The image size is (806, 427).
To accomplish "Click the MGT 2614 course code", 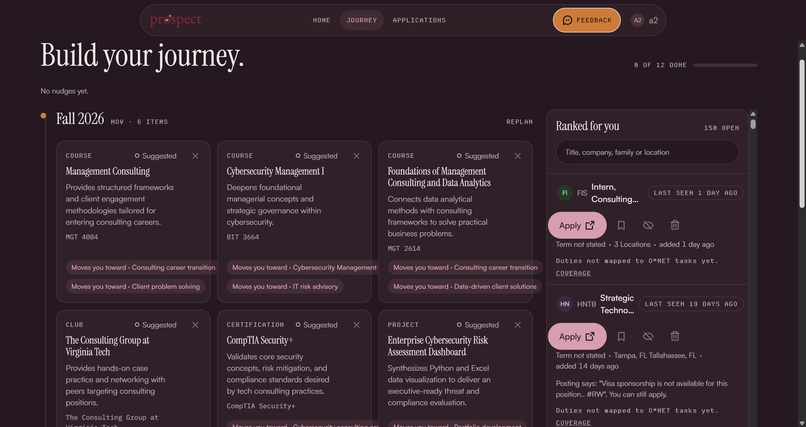I will coord(404,248).
